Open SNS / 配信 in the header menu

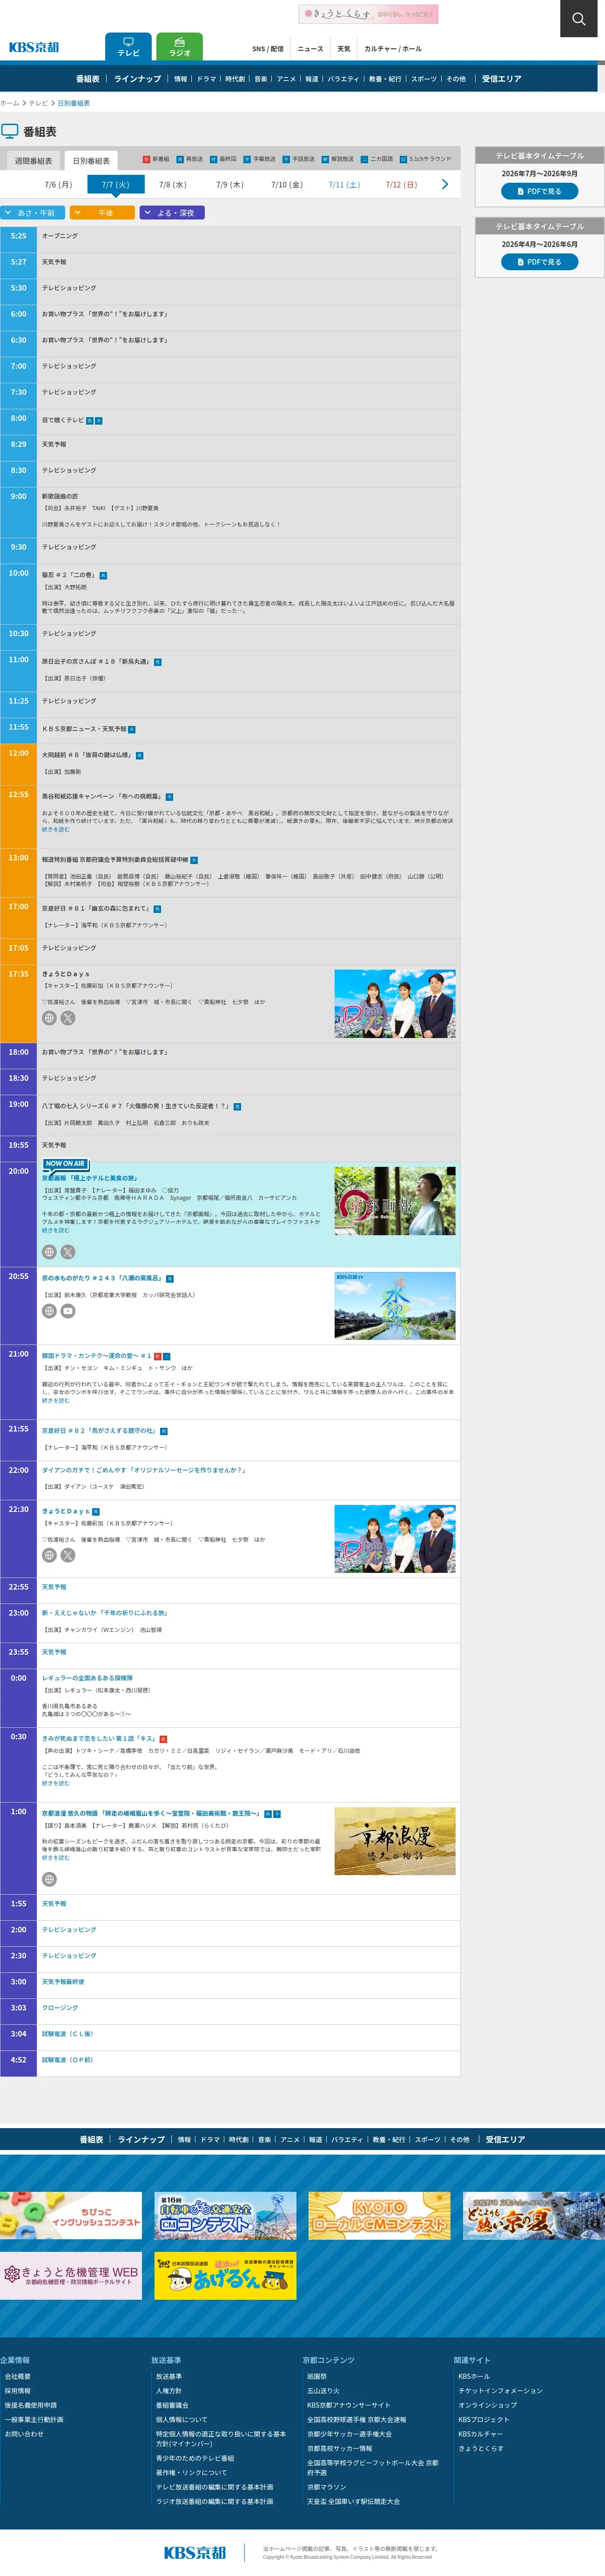tap(268, 48)
